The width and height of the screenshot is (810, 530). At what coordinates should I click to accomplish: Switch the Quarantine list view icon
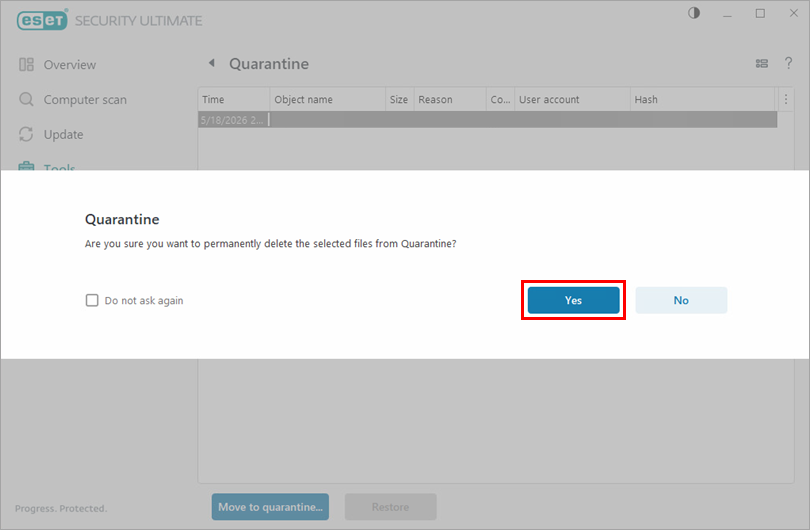761,64
